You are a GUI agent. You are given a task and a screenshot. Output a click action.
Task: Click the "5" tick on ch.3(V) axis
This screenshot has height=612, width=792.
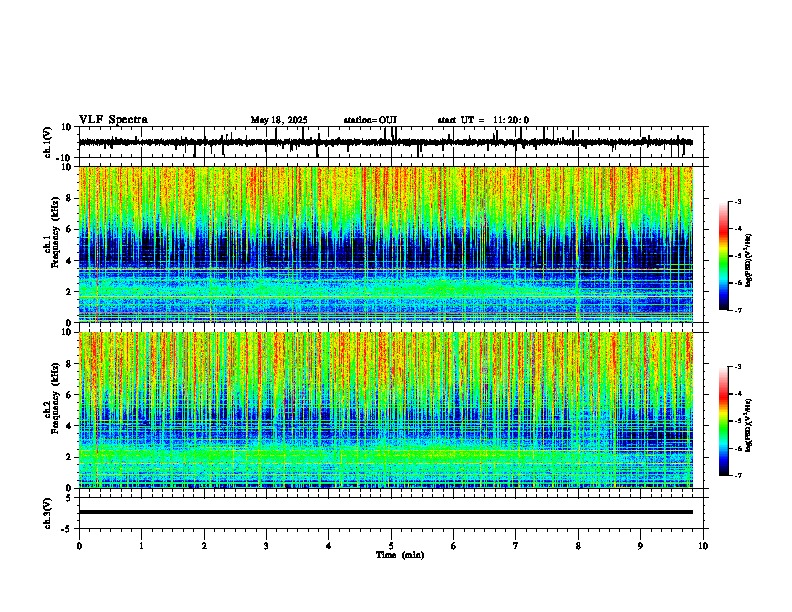tap(70, 497)
